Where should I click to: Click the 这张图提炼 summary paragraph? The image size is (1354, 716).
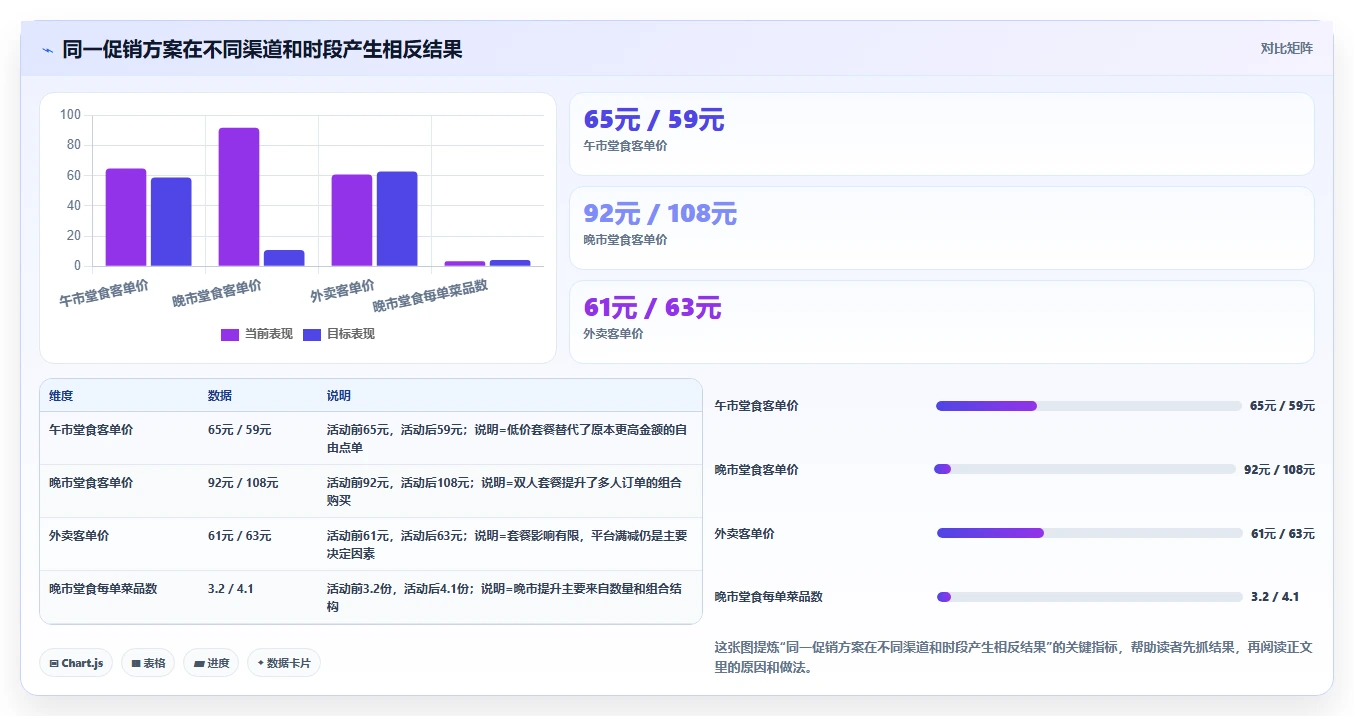coord(1014,657)
